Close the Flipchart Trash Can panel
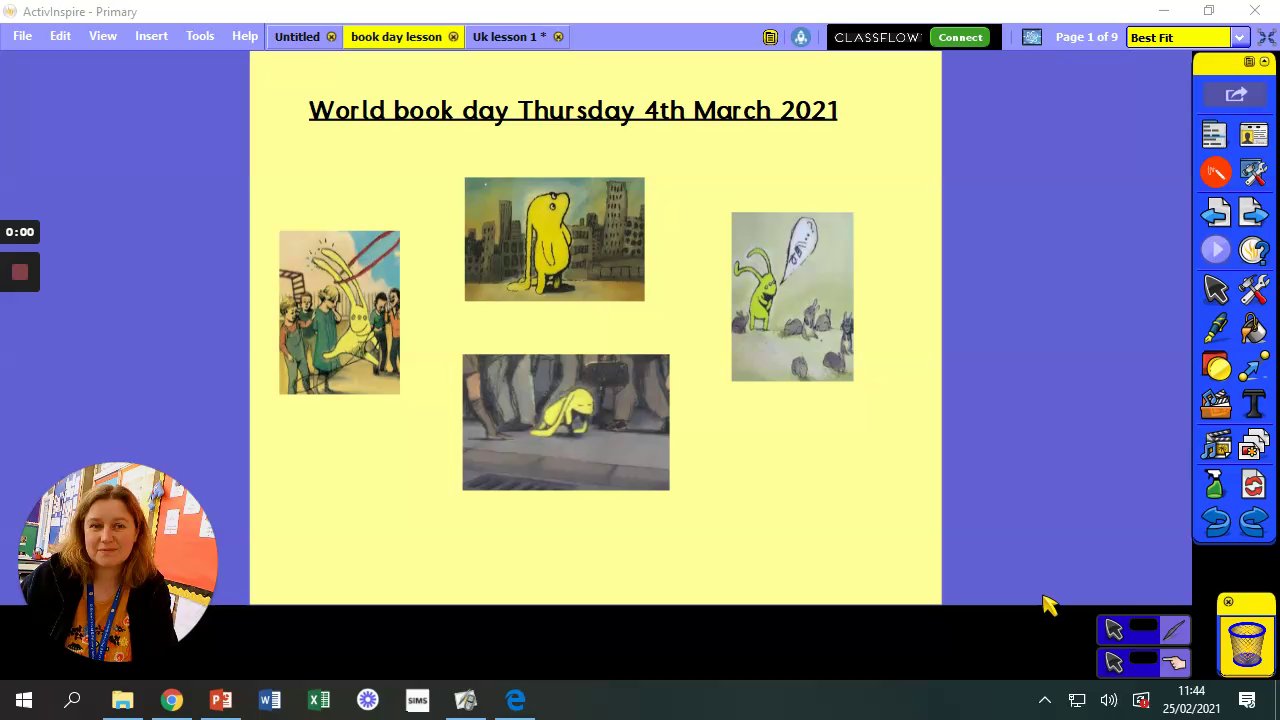Screen dimensions: 1280x720 coord(1228,602)
